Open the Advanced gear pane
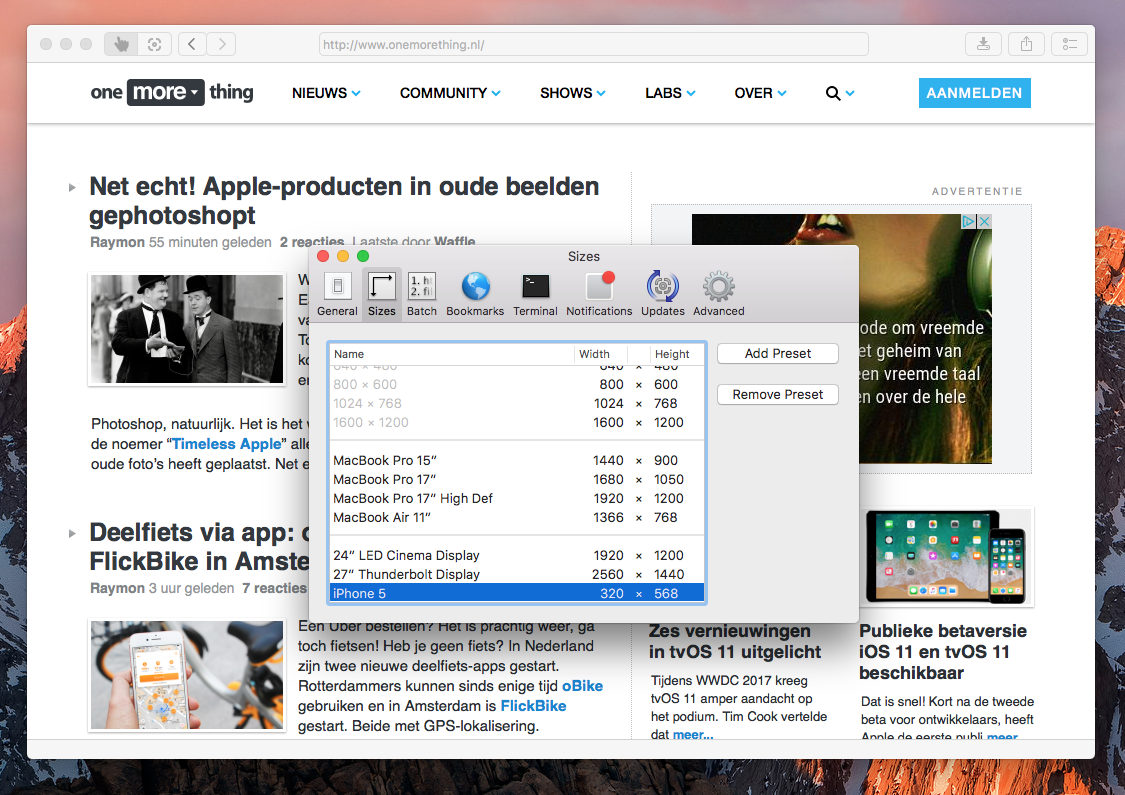The height and width of the screenshot is (795, 1125). click(x=718, y=294)
